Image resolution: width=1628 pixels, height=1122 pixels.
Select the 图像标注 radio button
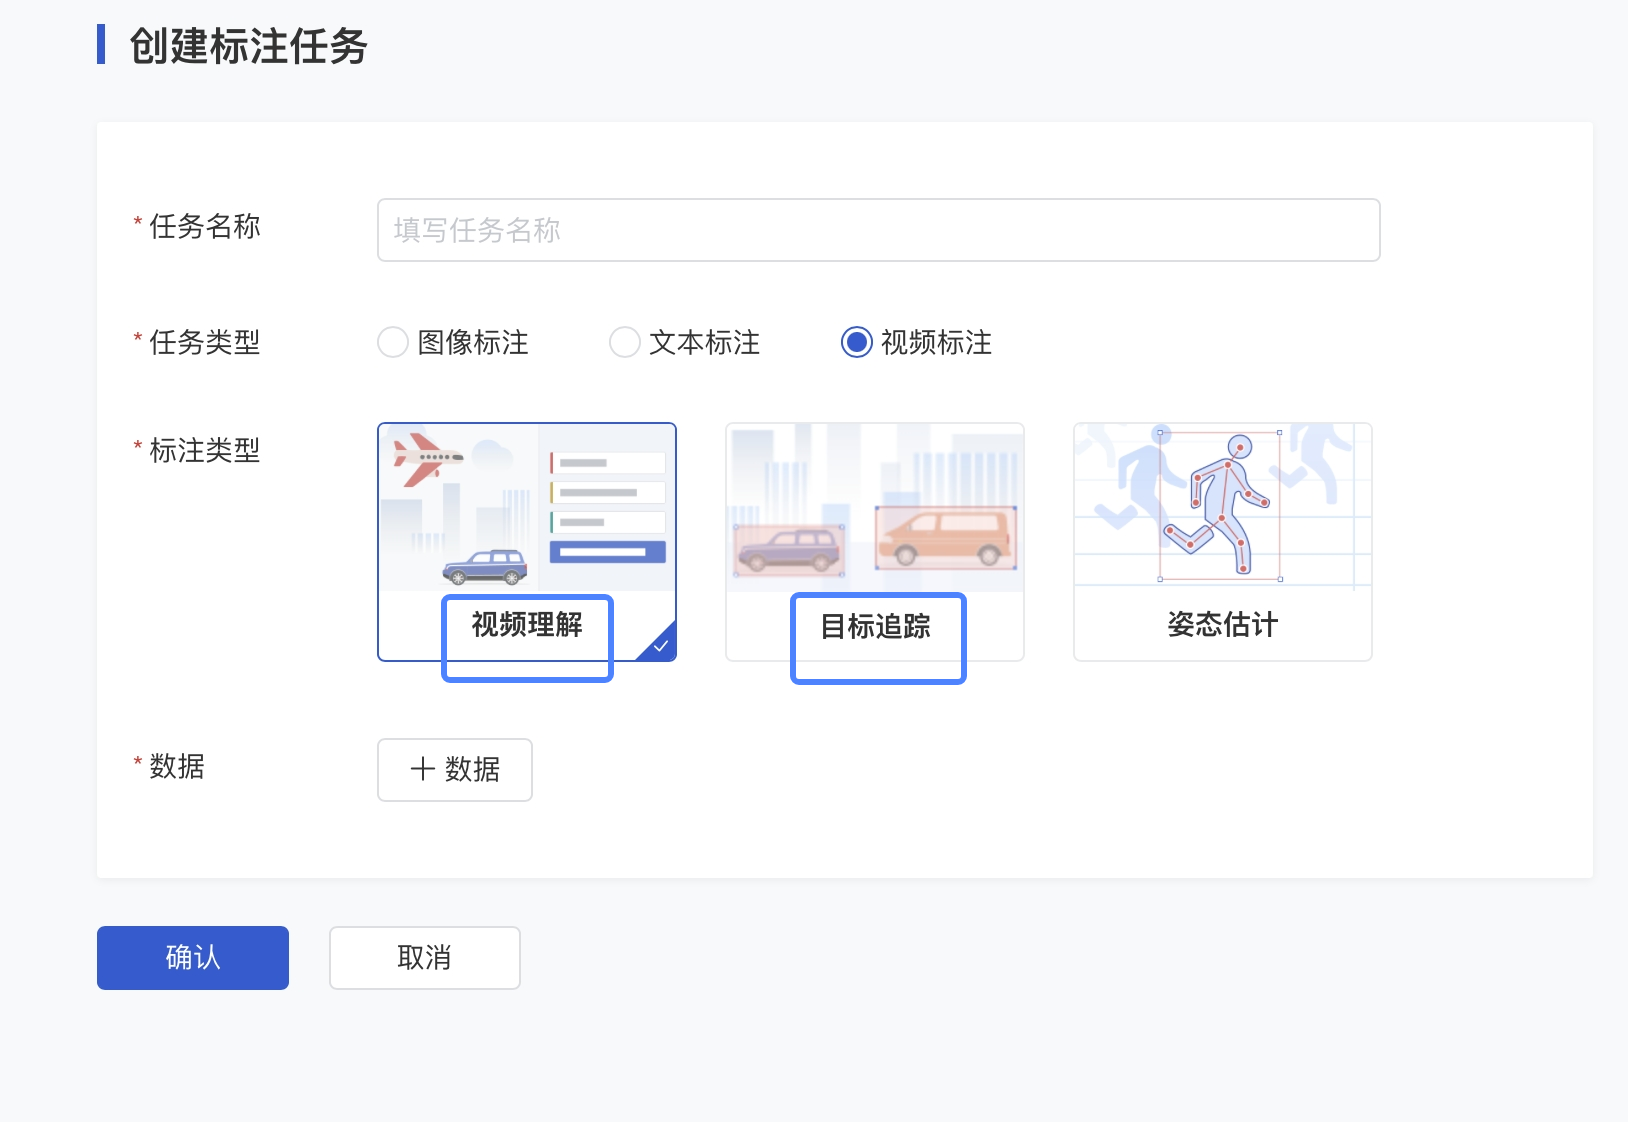tap(393, 342)
